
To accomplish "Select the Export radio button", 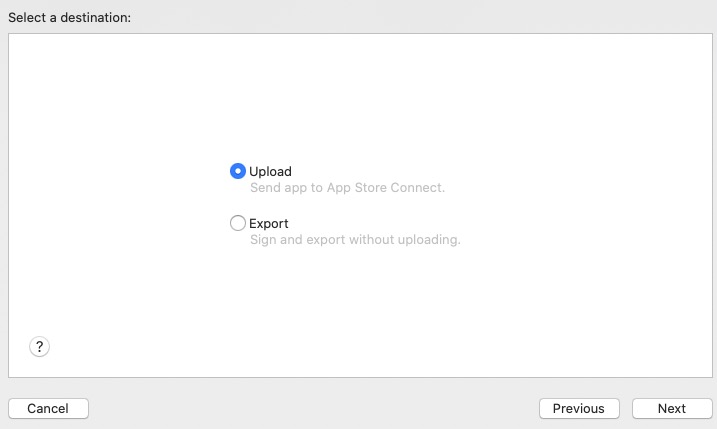I will coord(238,223).
